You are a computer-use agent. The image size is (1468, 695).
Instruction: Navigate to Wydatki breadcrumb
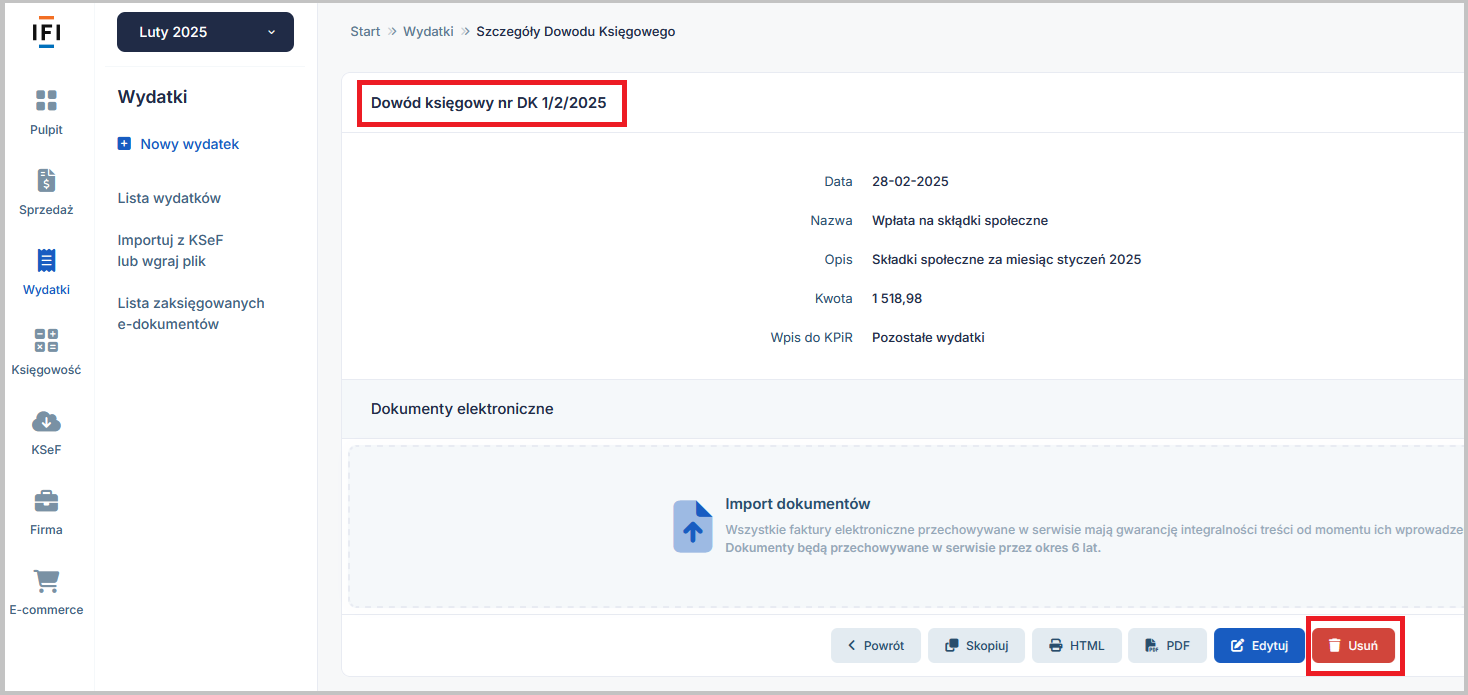click(x=428, y=32)
